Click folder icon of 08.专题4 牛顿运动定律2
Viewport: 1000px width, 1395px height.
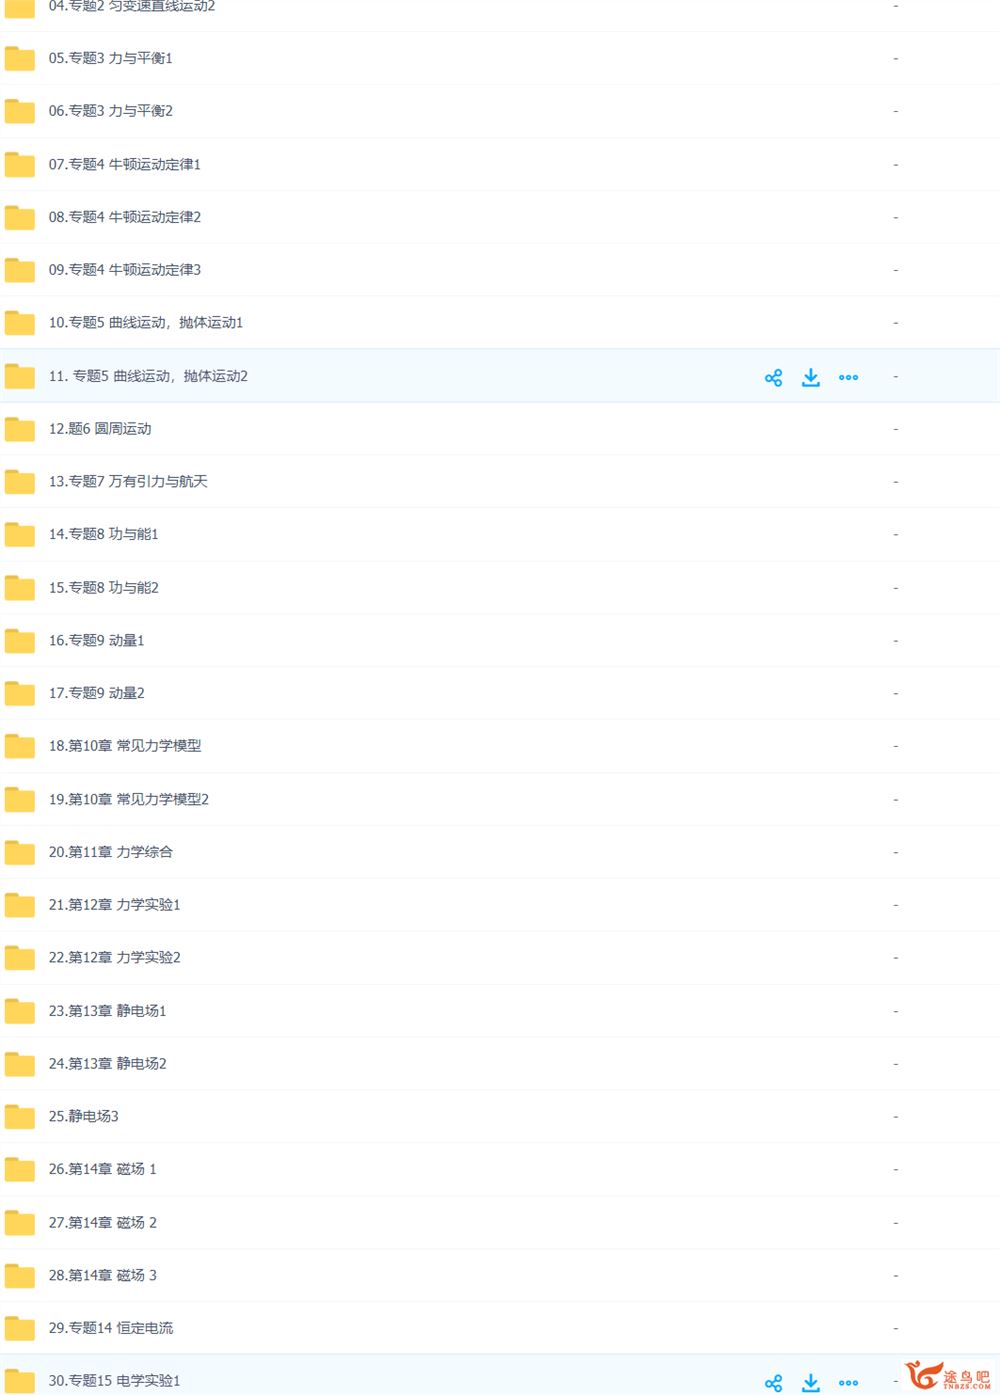[x=20, y=217]
